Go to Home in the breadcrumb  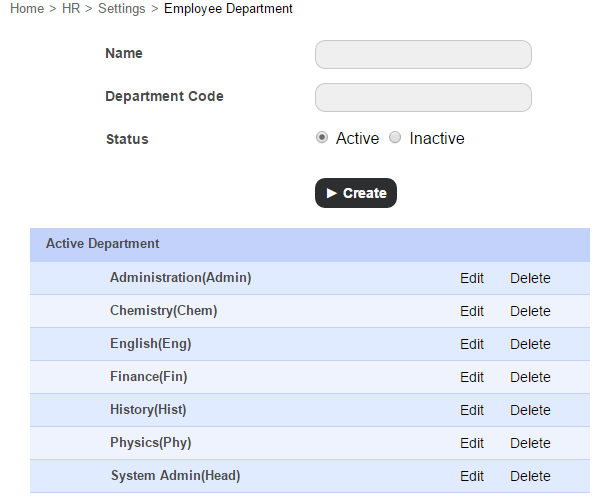(27, 9)
